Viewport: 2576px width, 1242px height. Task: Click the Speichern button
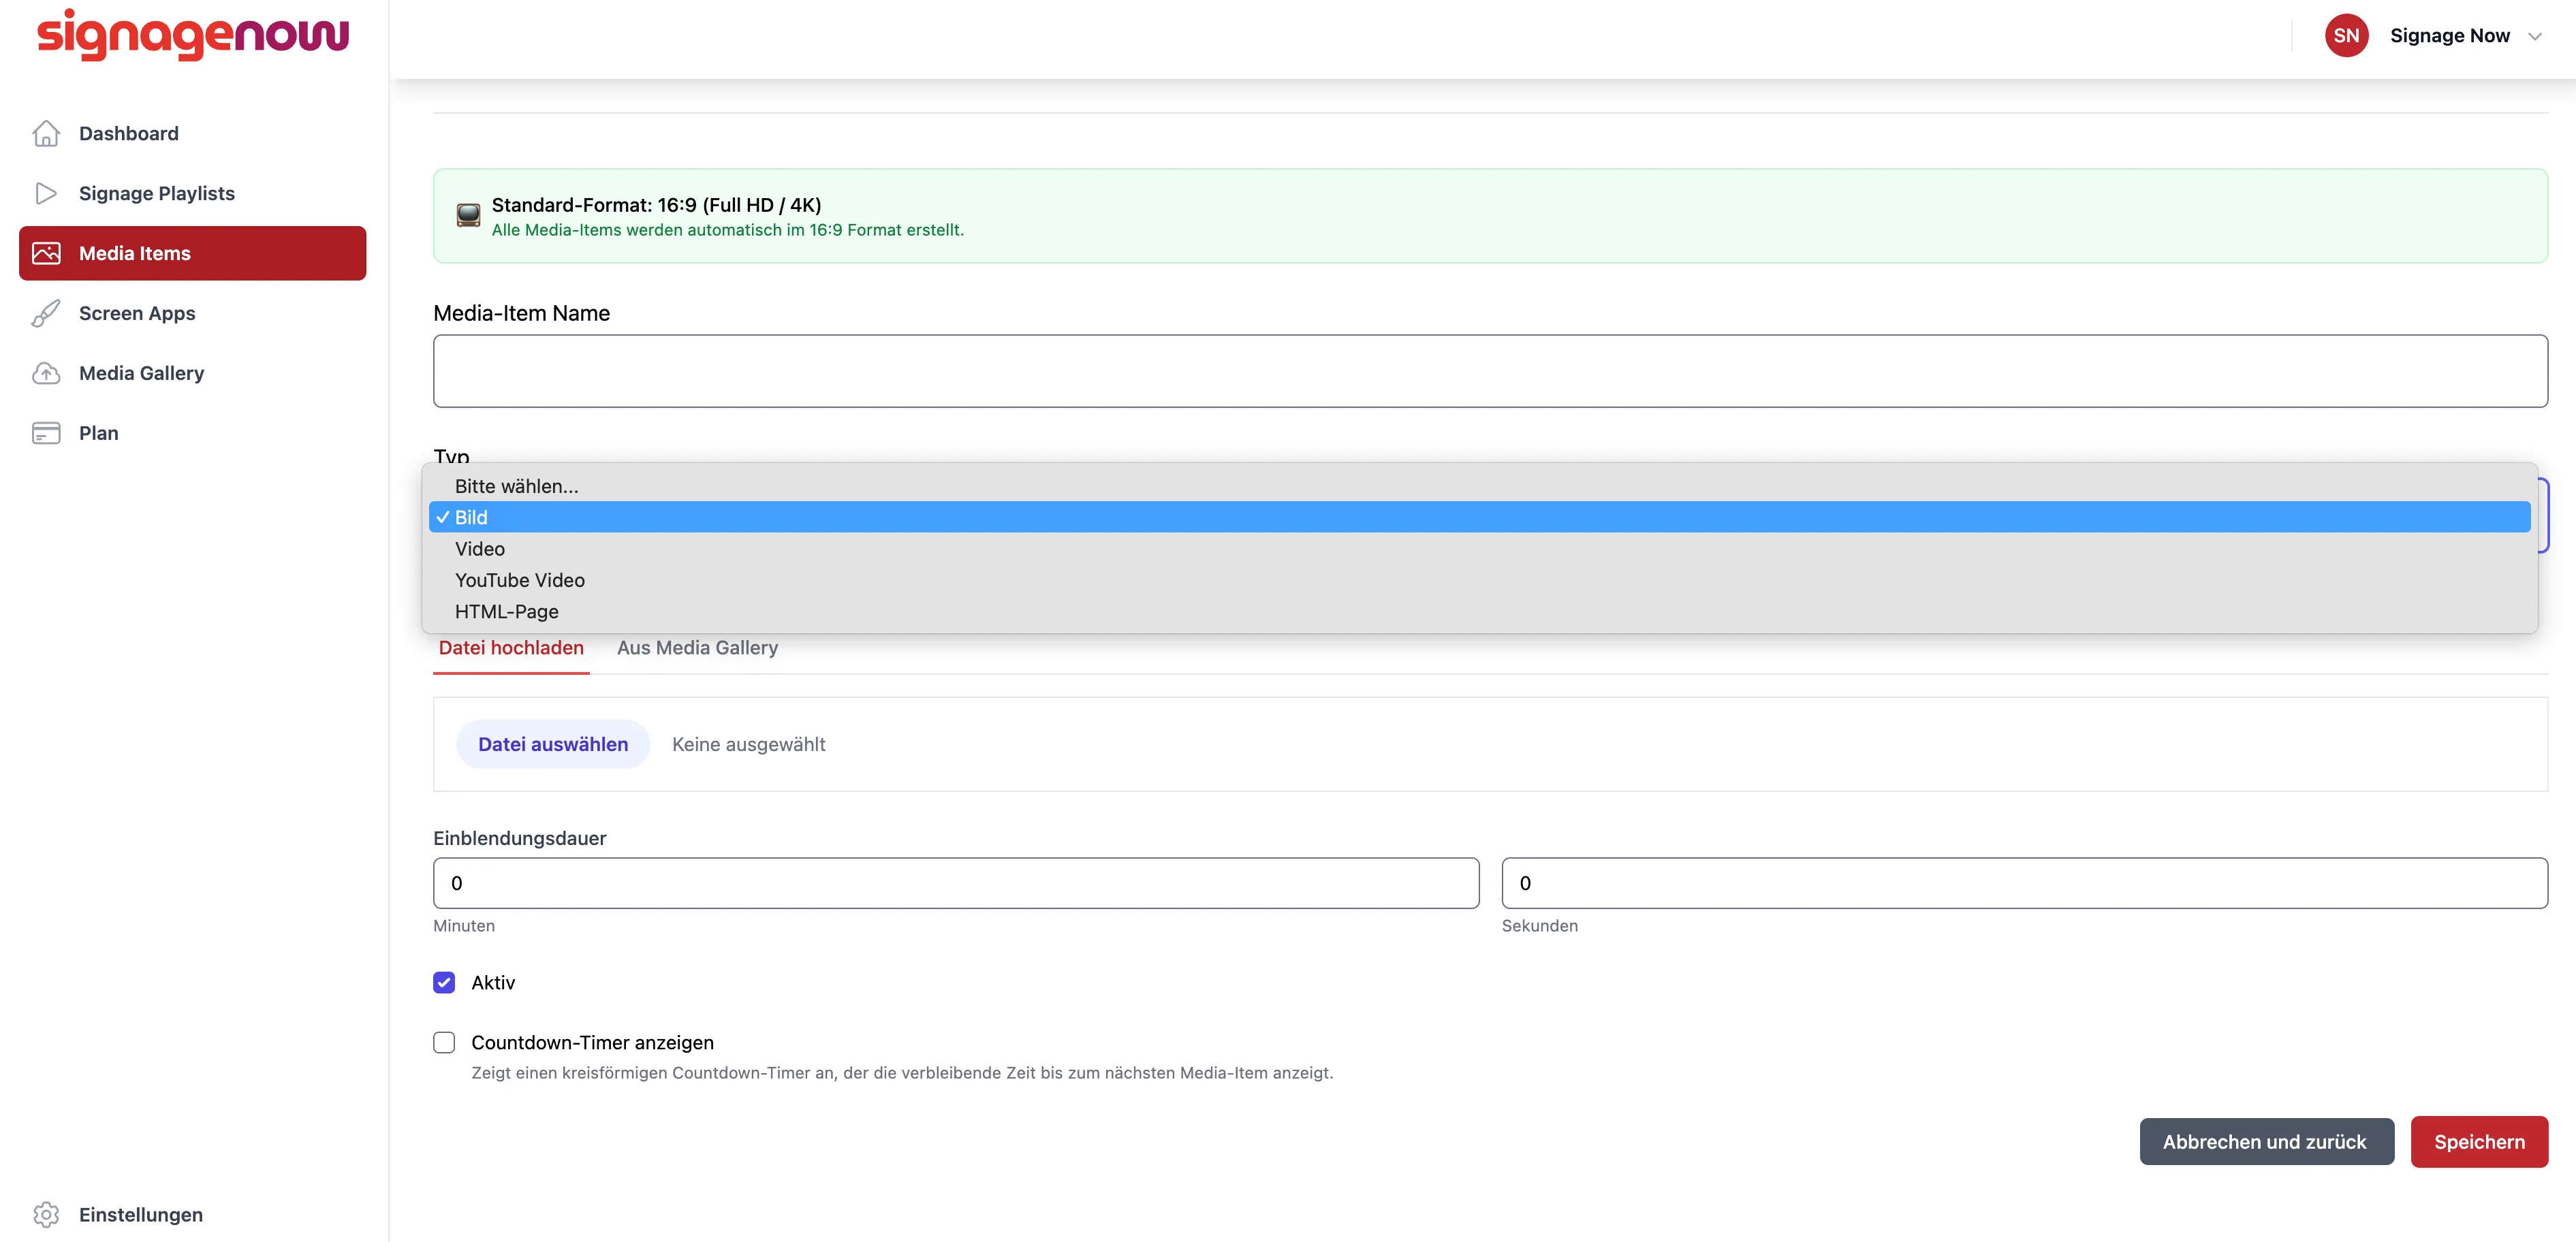(x=2479, y=1142)
